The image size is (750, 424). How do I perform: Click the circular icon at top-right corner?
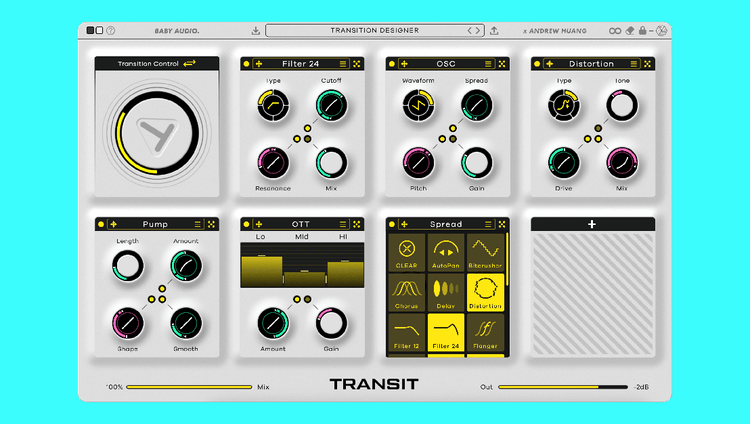pyautogui.click(x=662, y=31)
